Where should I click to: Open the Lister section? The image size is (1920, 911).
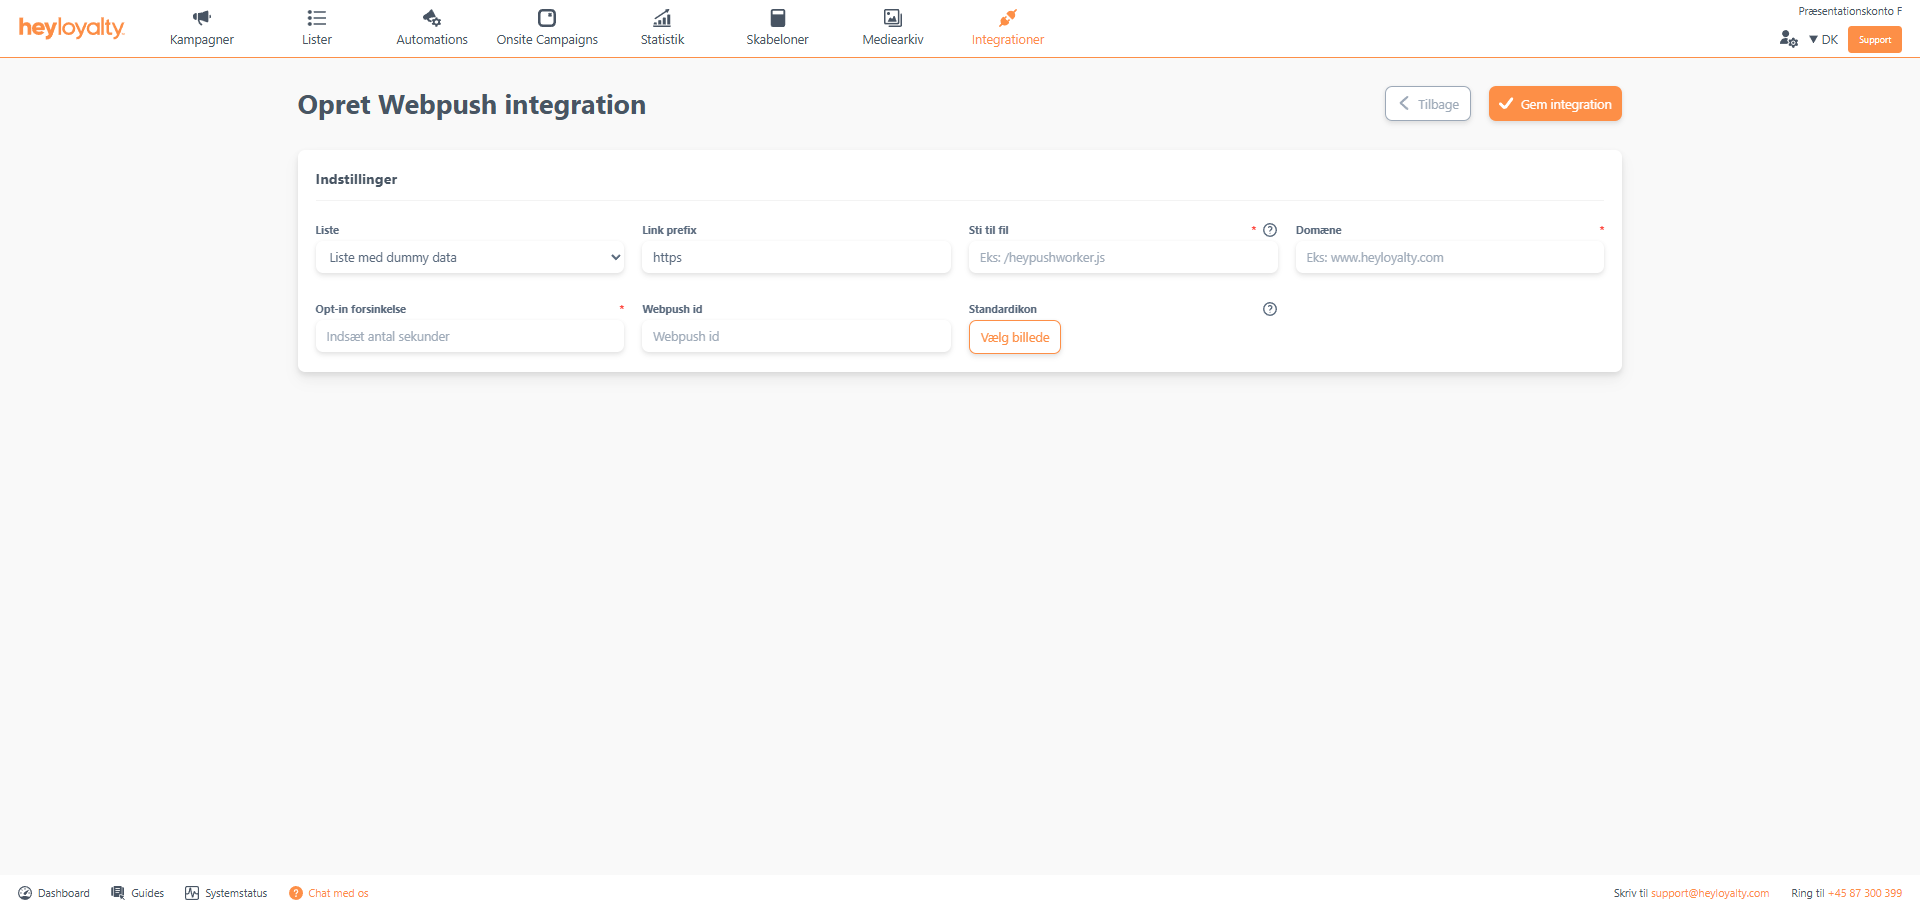(317, 28)
